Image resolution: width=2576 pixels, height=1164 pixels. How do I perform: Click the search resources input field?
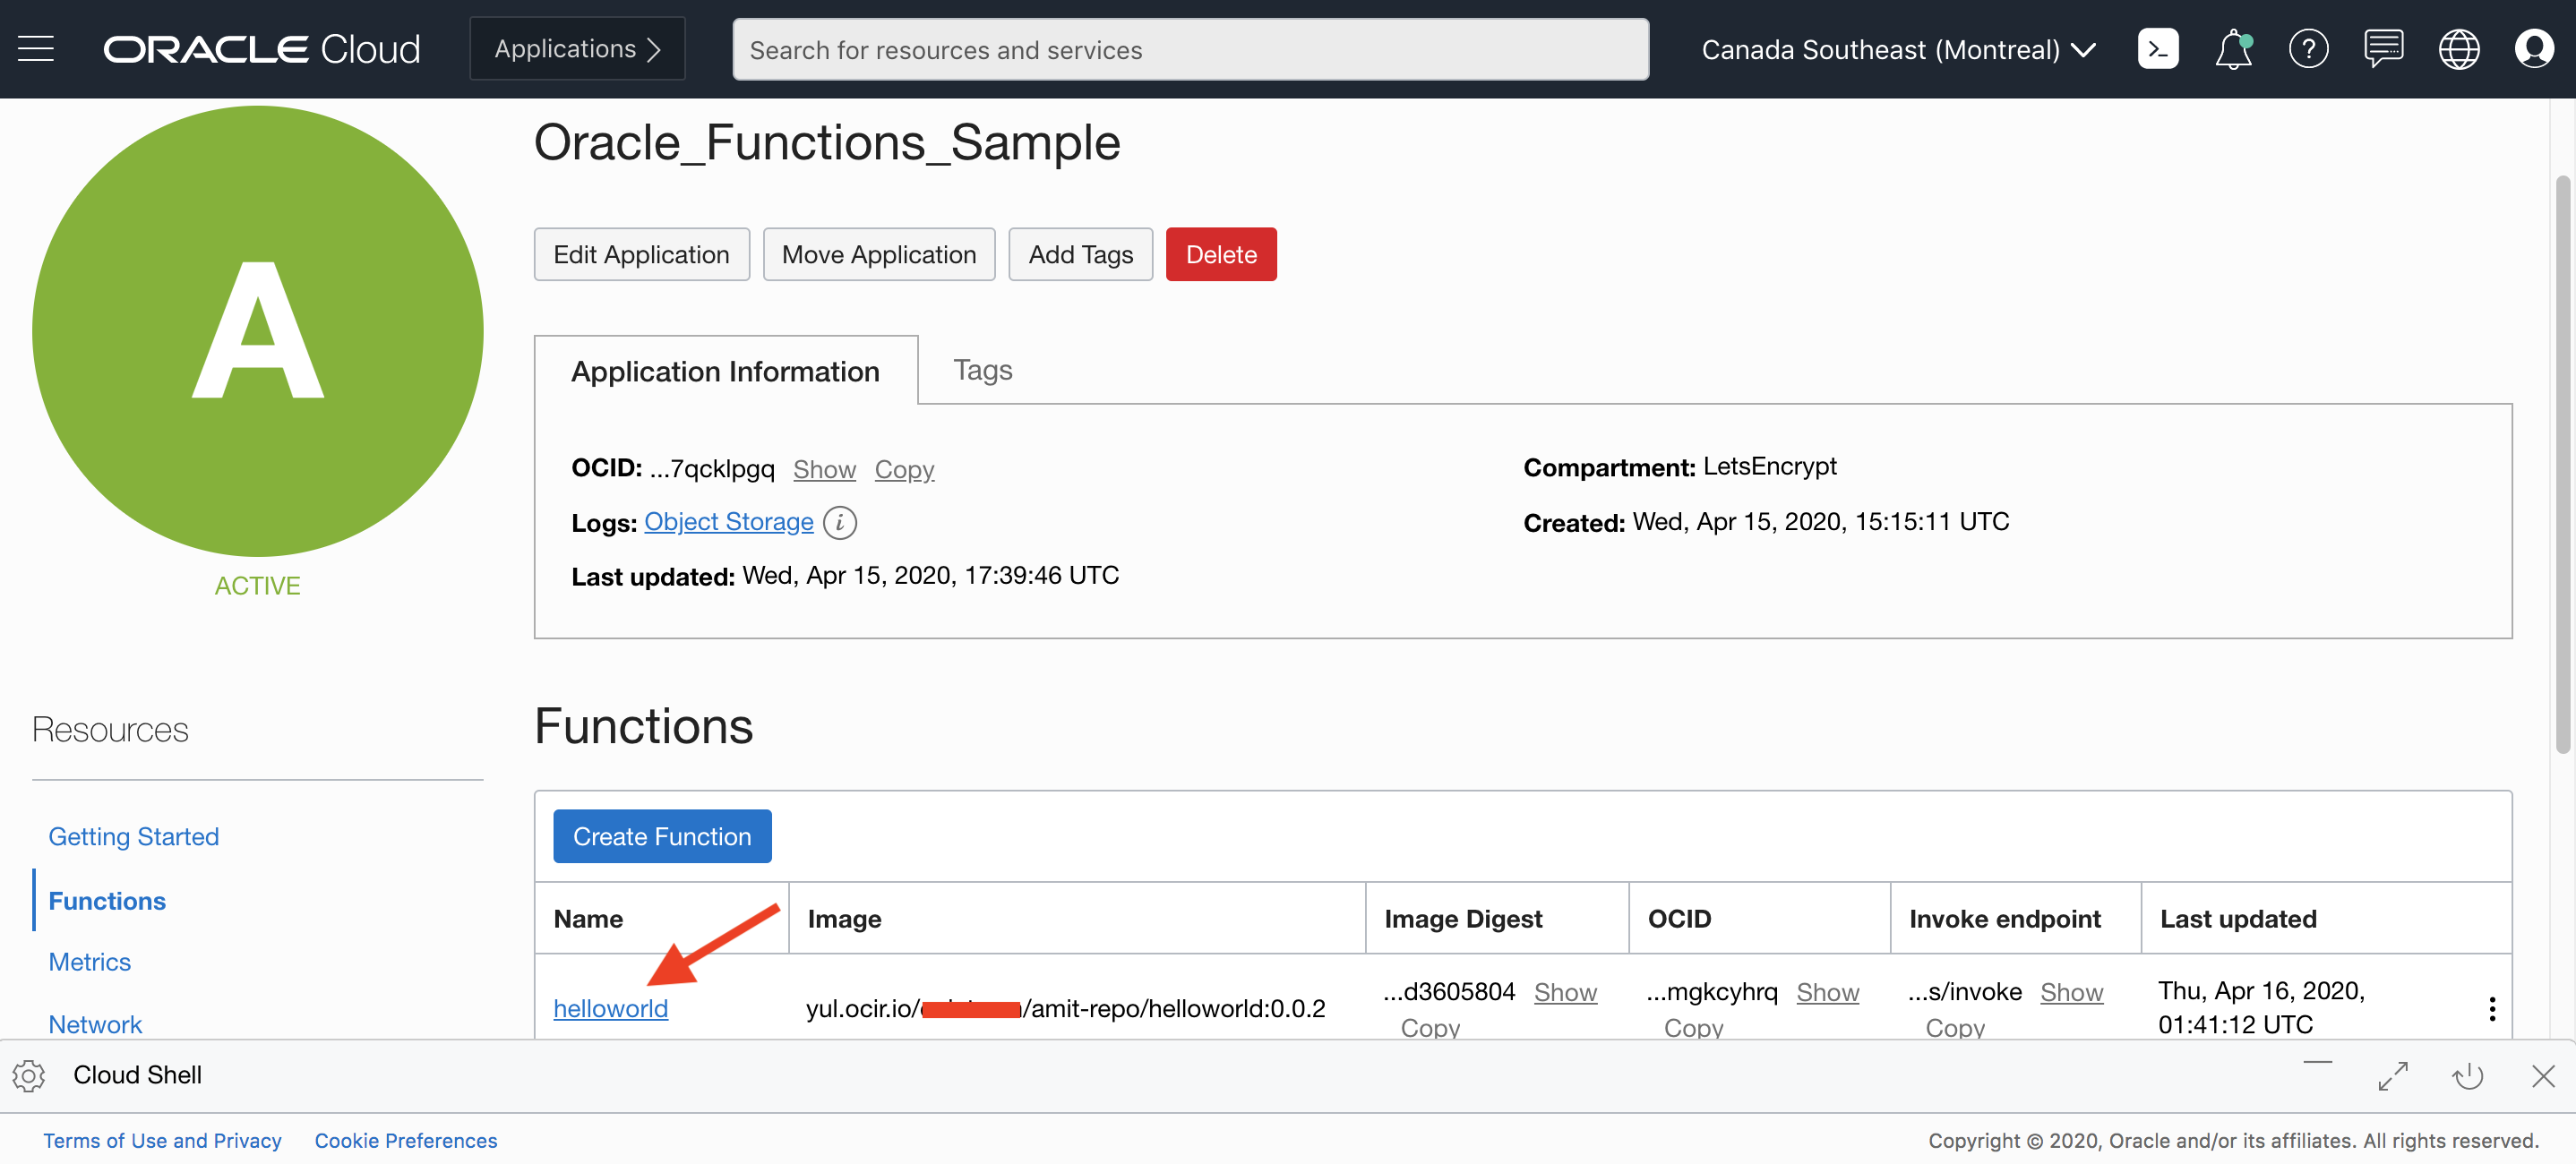pyautogui.click(x=1189, y=49)
